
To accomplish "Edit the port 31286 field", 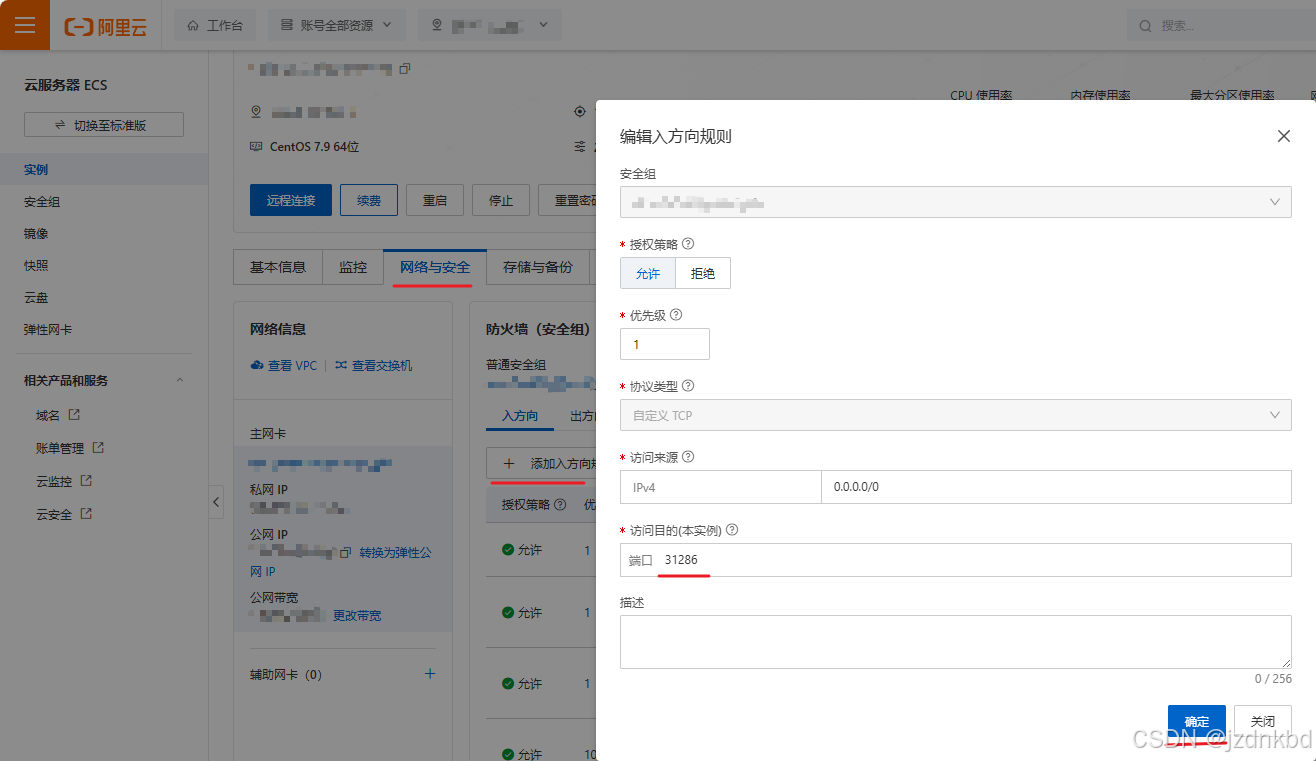I will [x=956, y=560].
